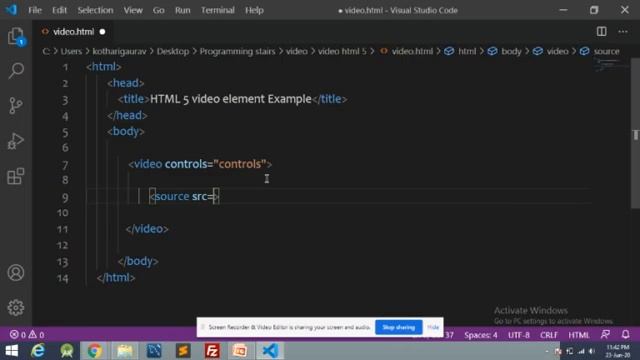Open the Selection menu
640x360 pixels.
(x=95, y=10)
